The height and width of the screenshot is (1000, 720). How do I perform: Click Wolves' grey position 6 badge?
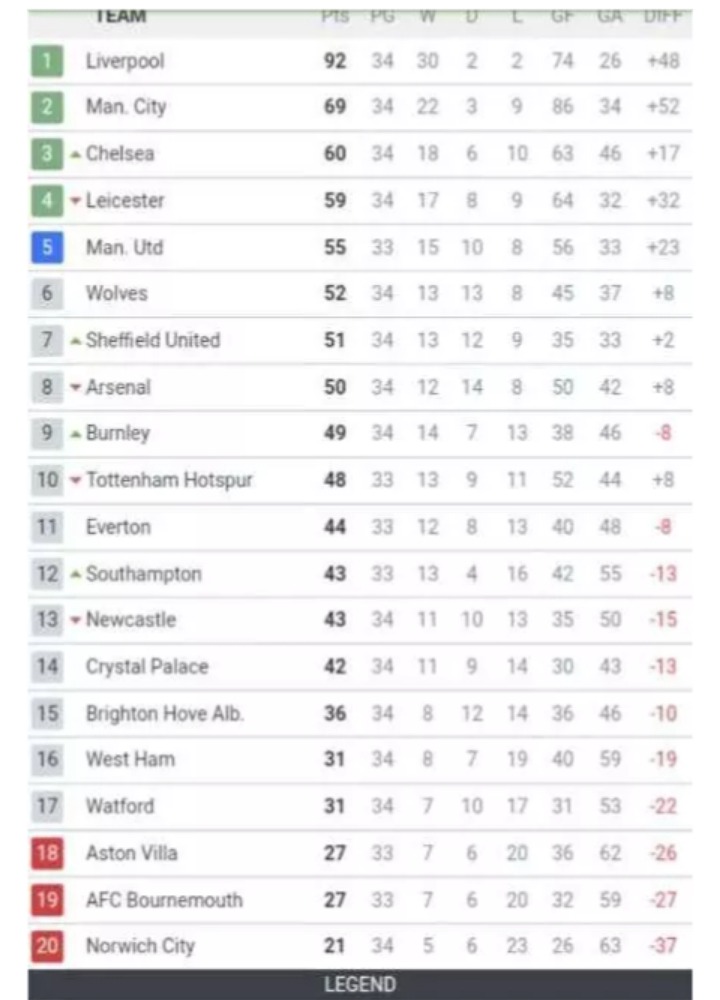click(x=47, y=294)
